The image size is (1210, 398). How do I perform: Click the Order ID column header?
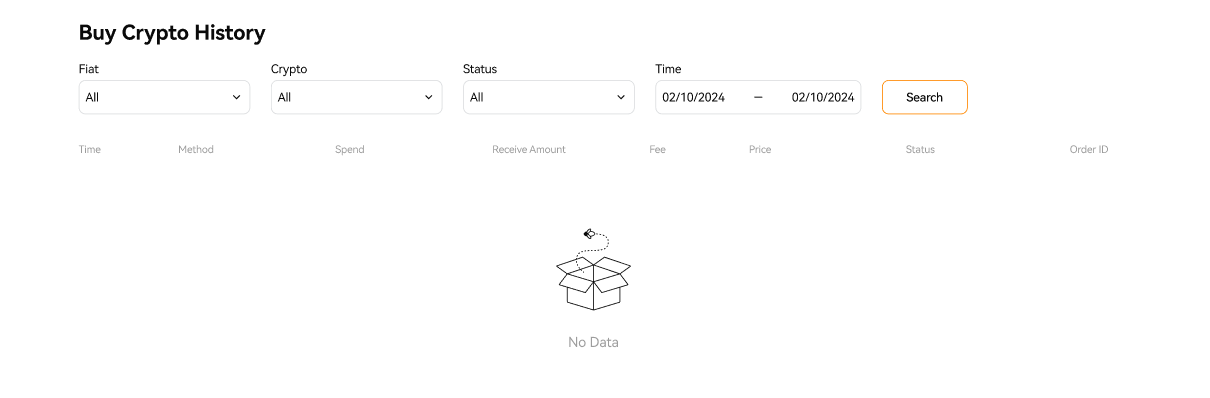1089,149
